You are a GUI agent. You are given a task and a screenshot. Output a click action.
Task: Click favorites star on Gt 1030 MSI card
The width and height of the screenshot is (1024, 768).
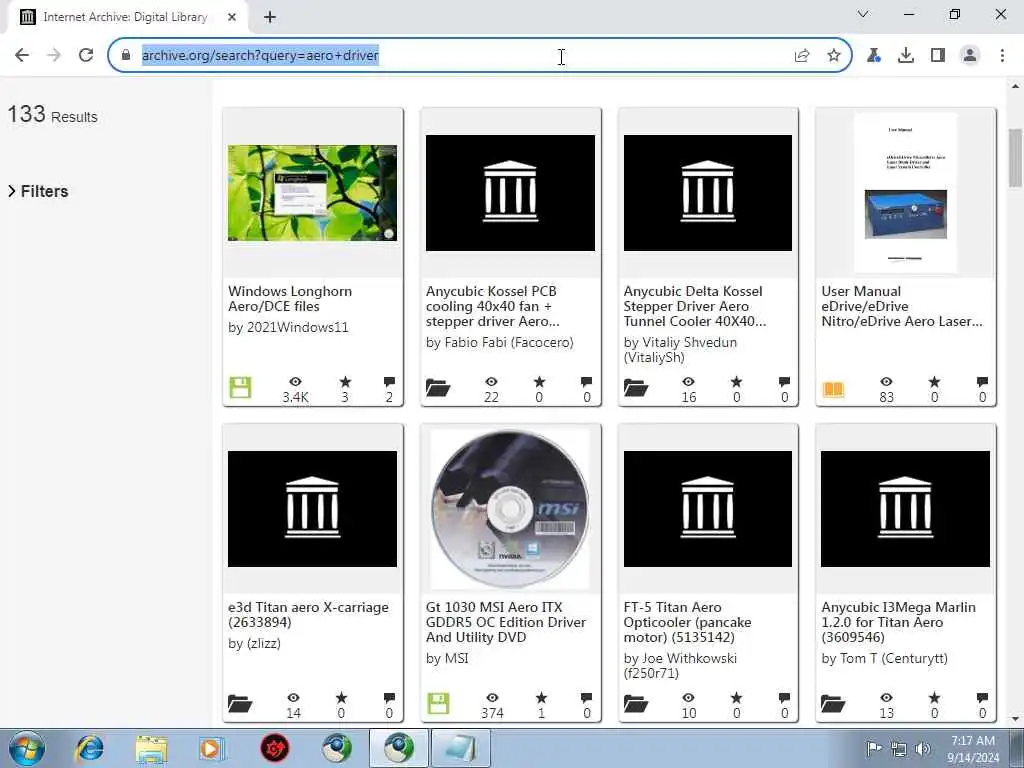tap(541, 698)
